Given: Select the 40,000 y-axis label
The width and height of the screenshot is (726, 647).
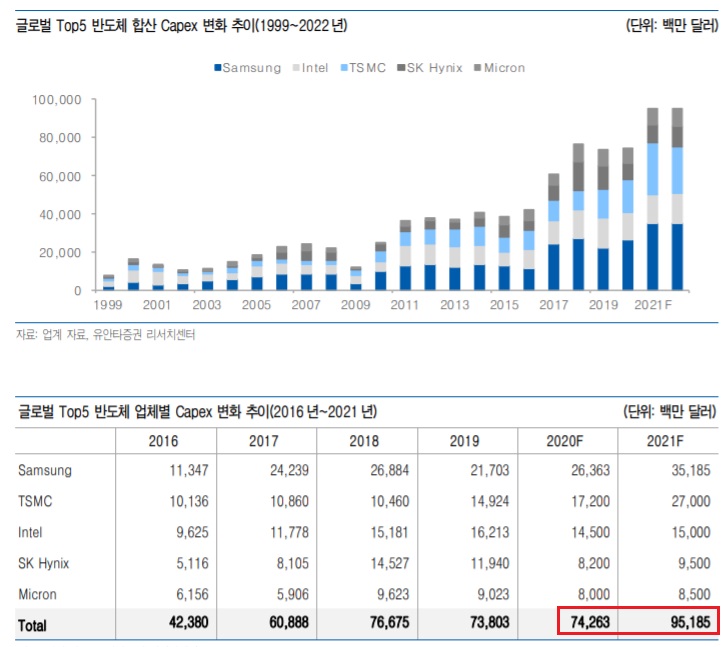Looking at the screenshot, I should tap(60, 214).
